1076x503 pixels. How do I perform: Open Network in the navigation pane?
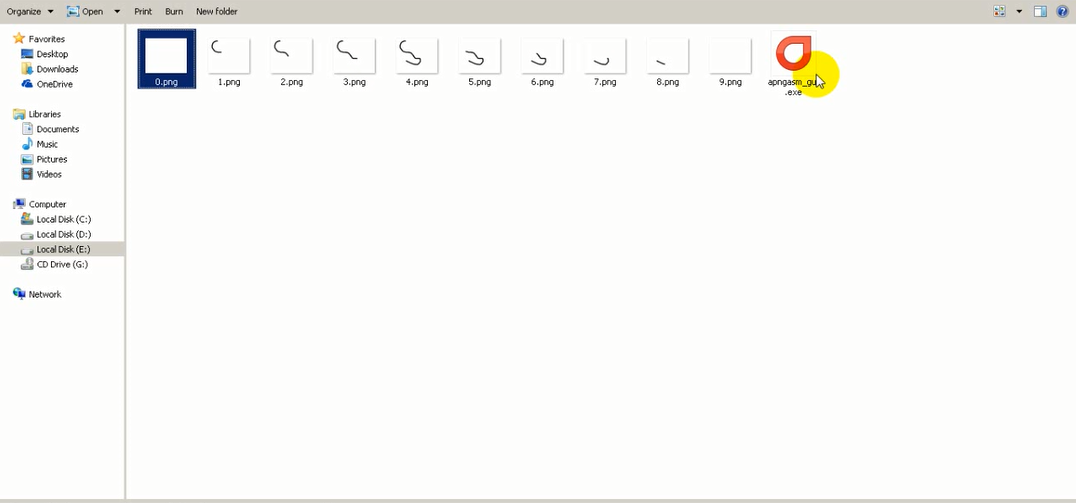(x=45, y=294)
